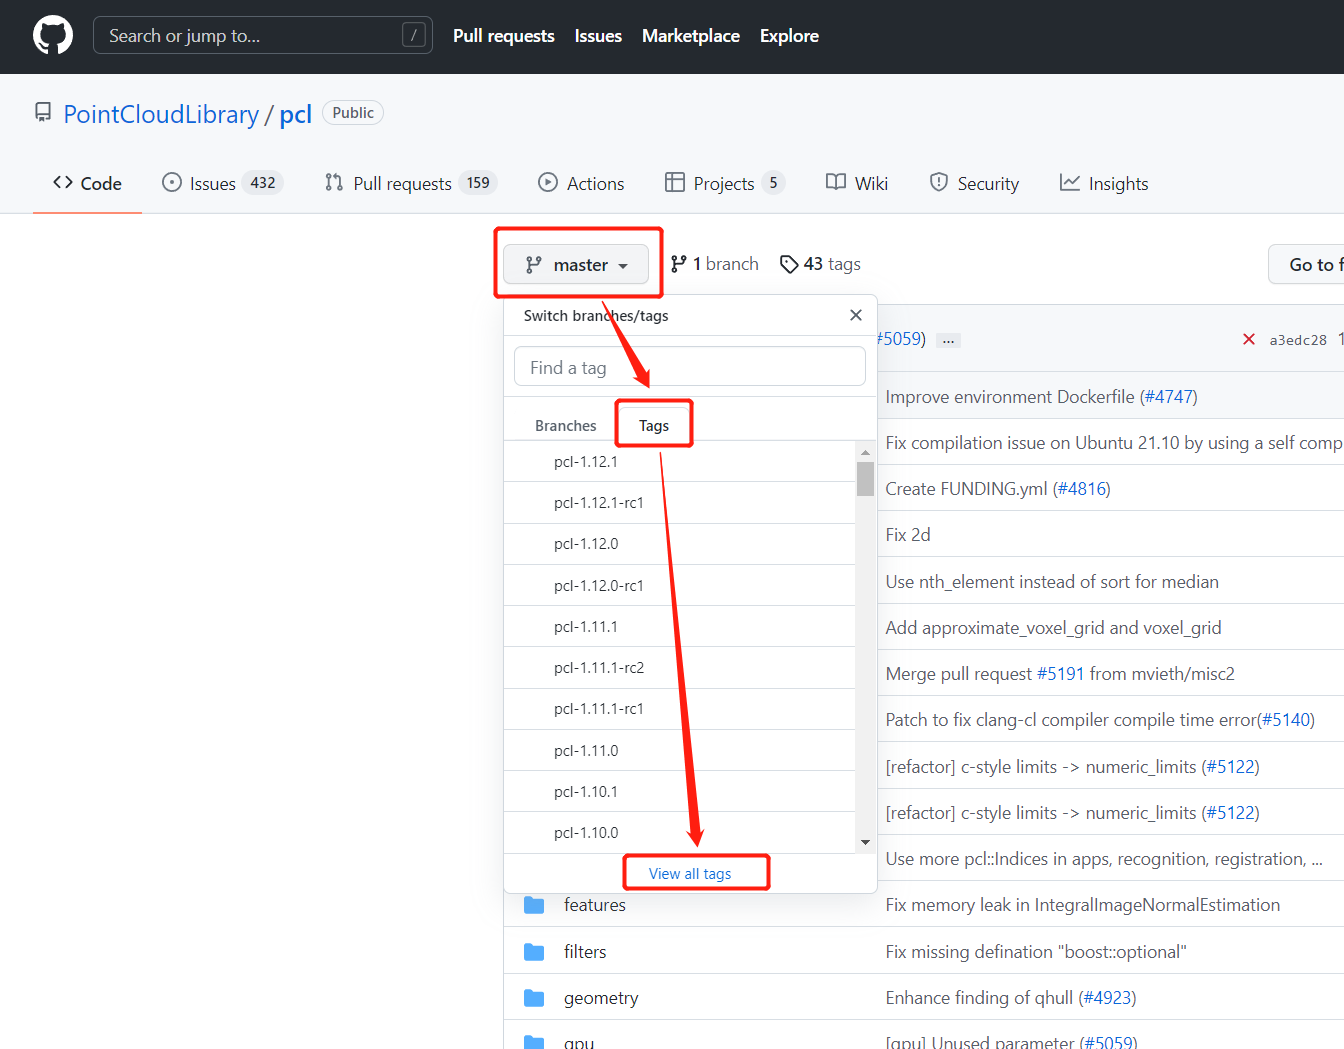Click the GitHub octocat logo
1344x1049 pixels.
click(53, 35)
